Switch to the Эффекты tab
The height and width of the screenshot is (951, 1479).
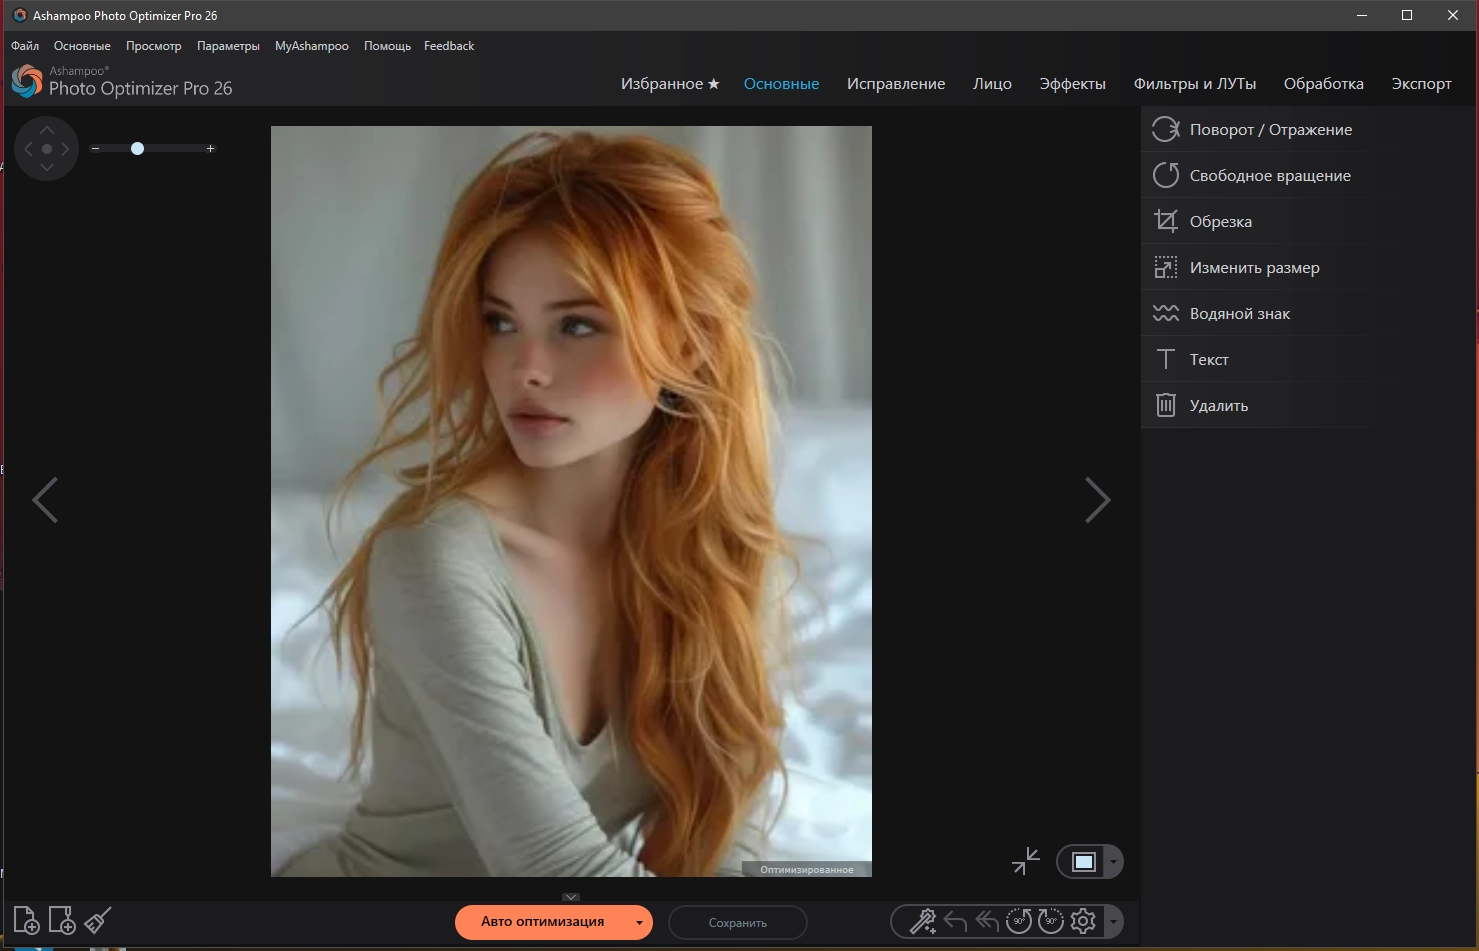tap(1072, 84)
